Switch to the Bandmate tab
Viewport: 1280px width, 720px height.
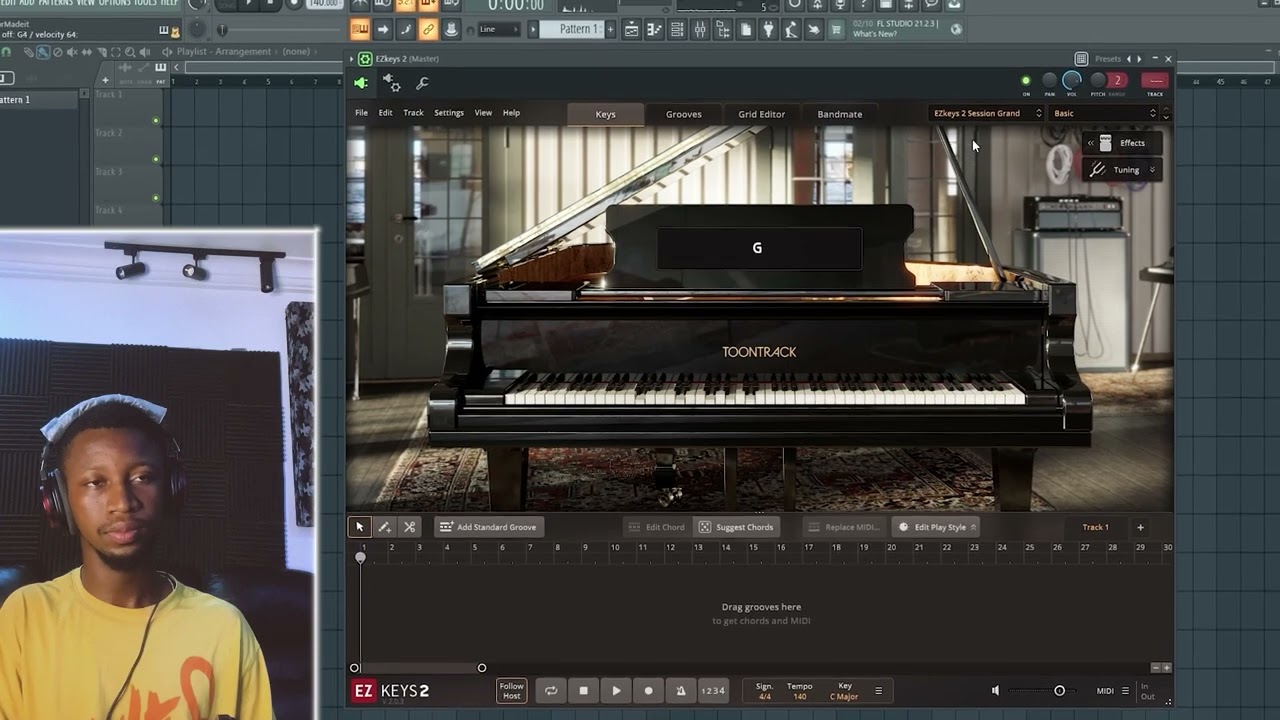(840, 114)
